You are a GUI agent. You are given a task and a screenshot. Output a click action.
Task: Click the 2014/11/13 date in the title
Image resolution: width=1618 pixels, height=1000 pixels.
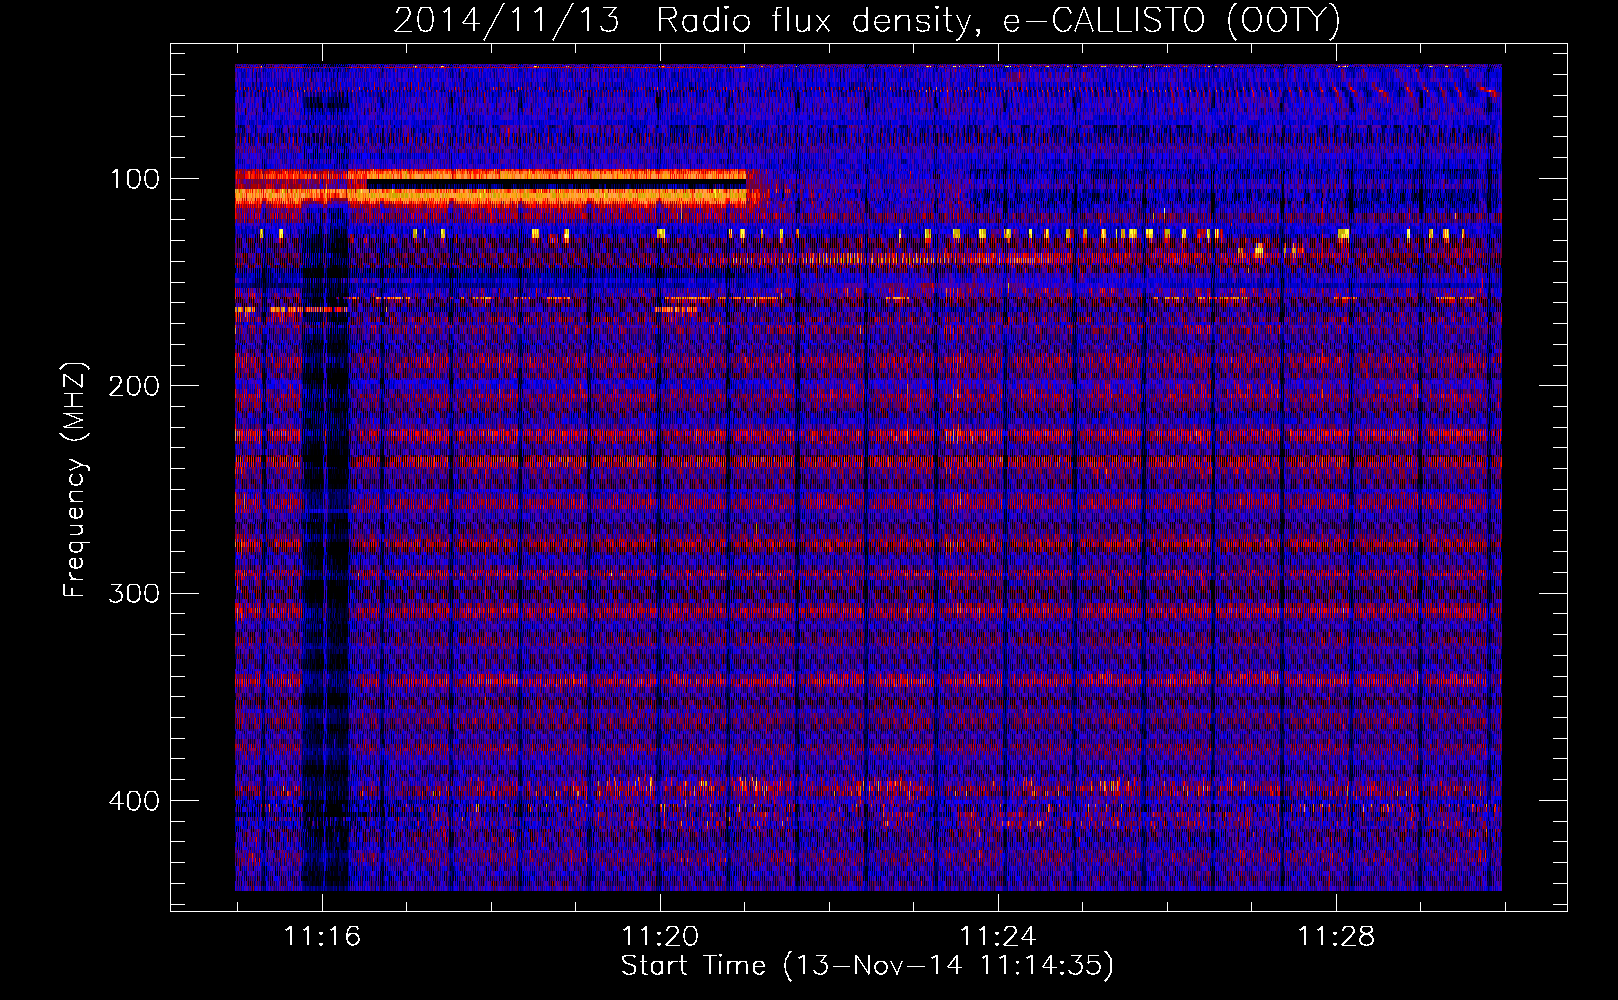506,20
